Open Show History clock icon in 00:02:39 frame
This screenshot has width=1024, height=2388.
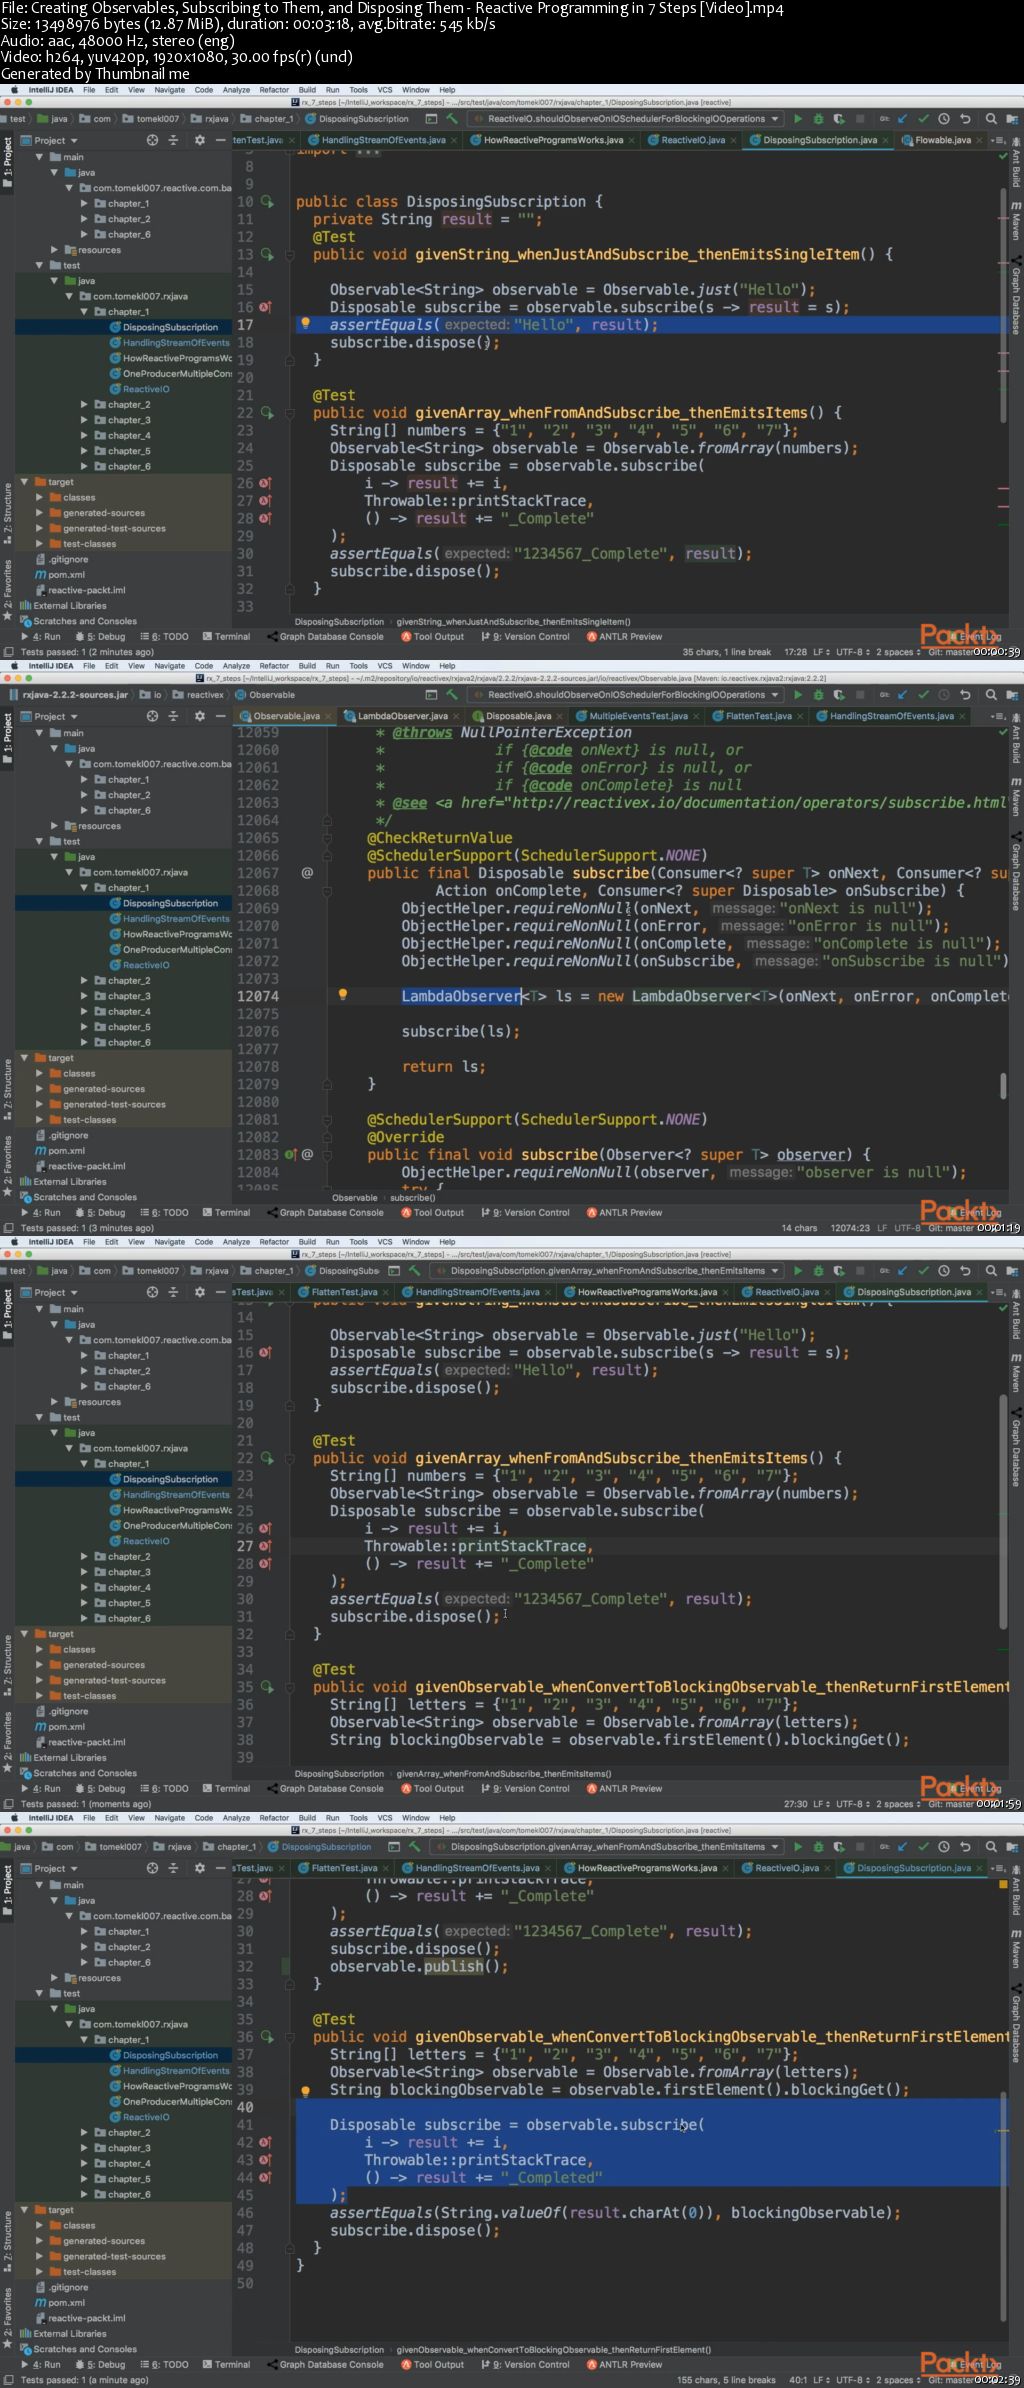coord(944,1847)
